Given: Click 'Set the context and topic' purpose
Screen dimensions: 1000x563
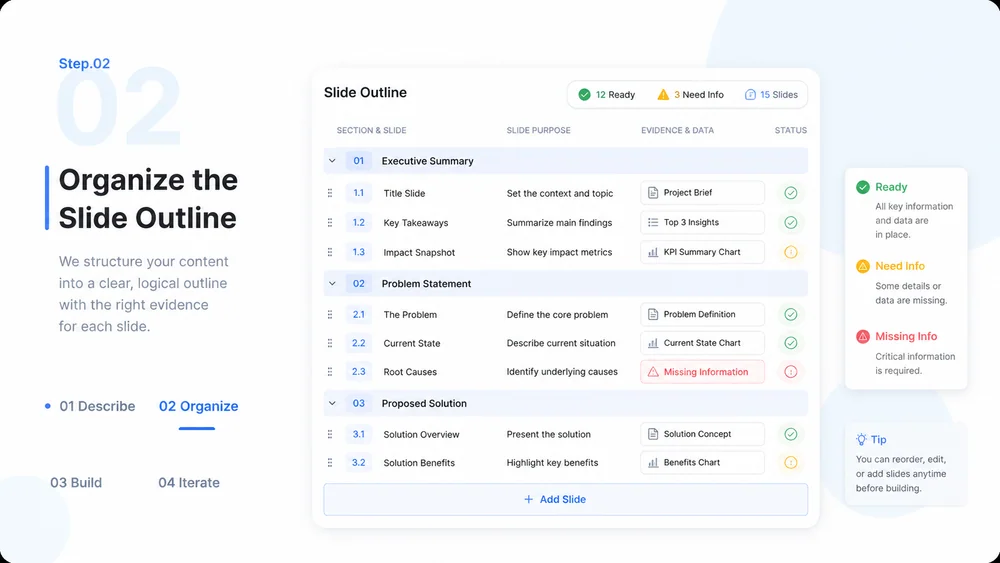Looking at the screenshot, I should 560,193.
